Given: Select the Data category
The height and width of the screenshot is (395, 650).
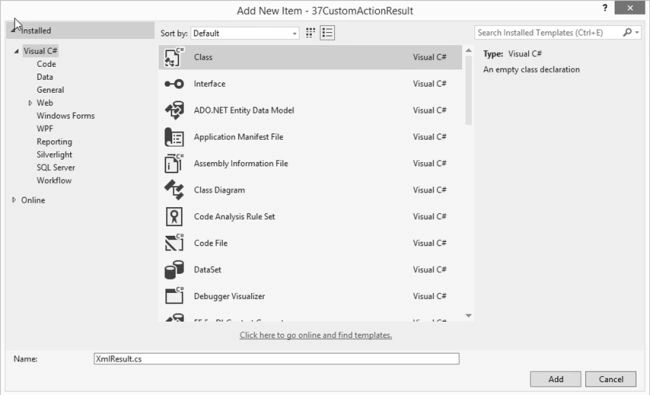Looking at the screenshot, I should click(x=44, y=77).
